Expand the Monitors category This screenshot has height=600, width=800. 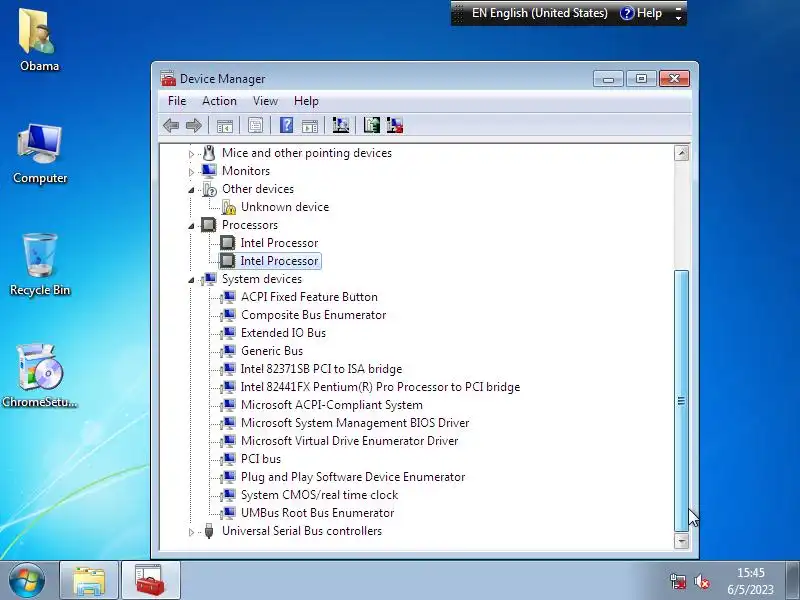point(191,172)
